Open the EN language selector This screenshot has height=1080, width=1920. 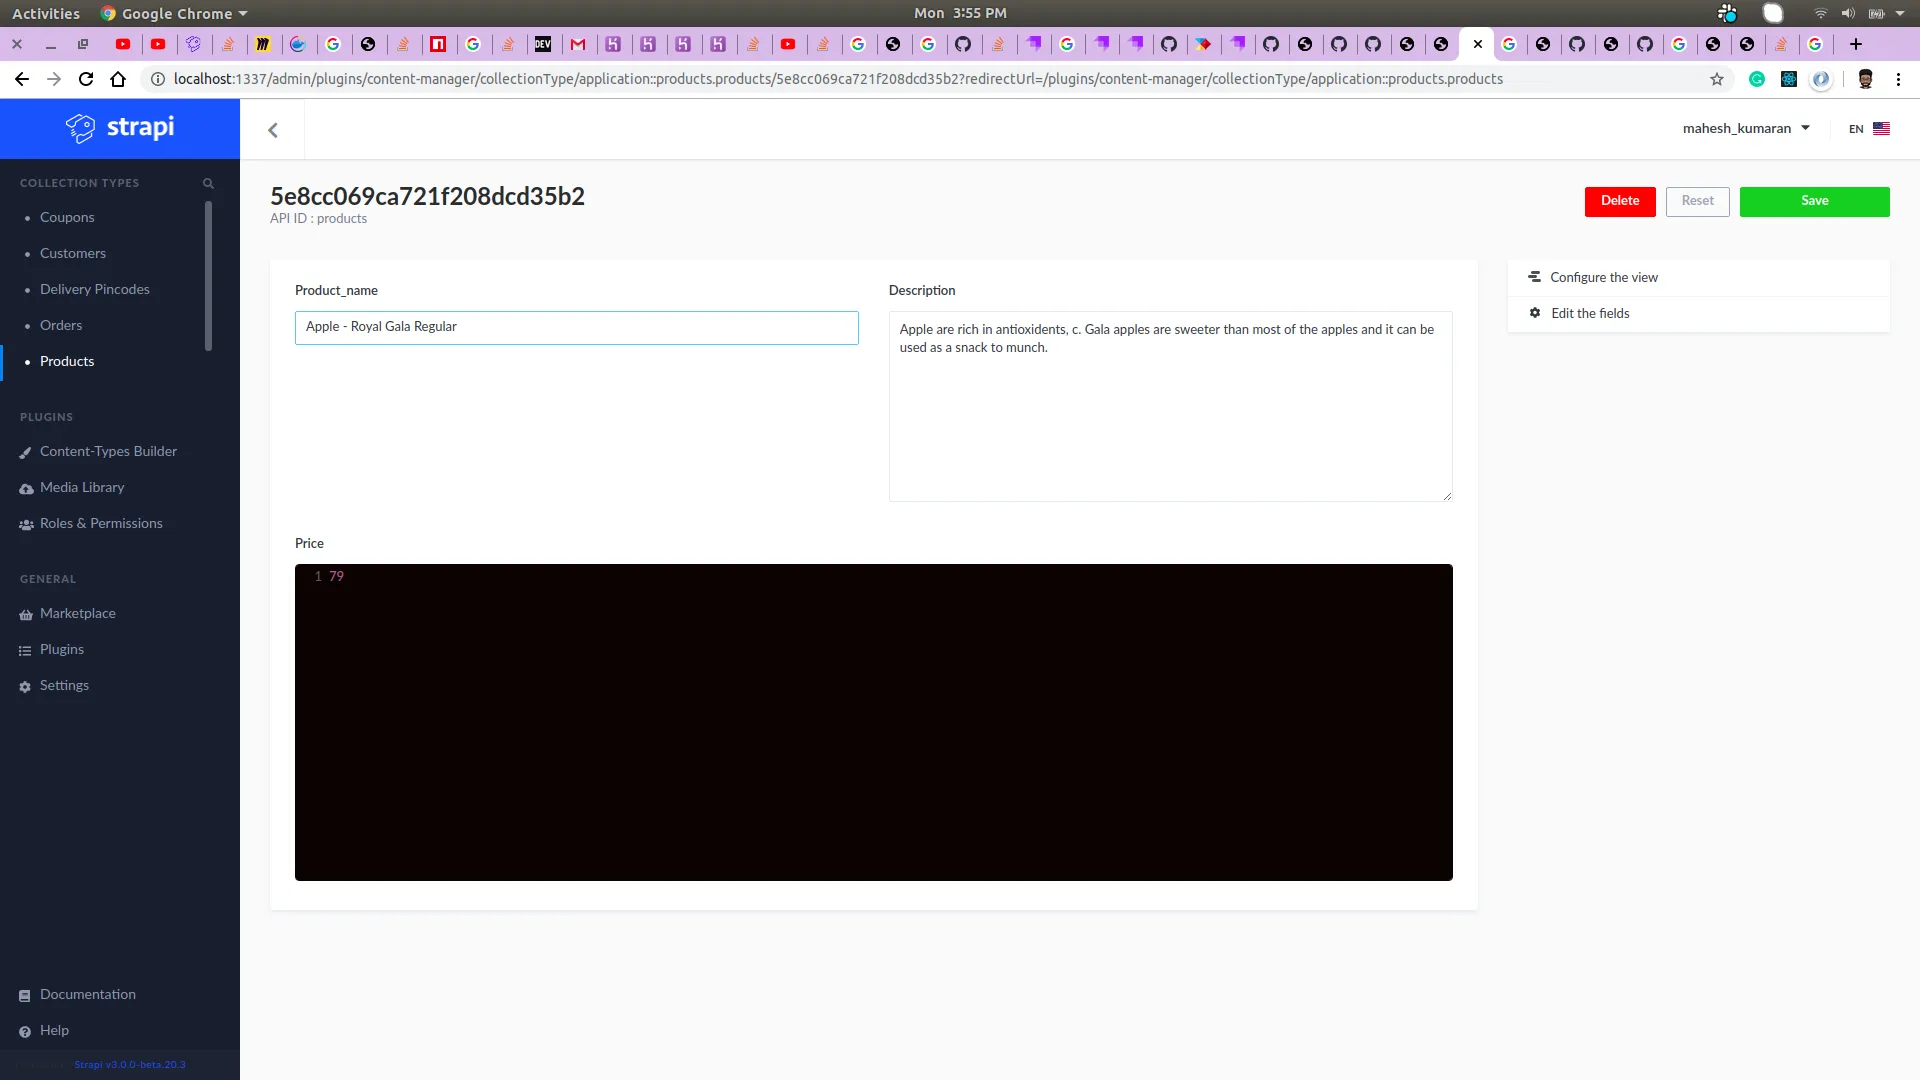(x=1868, y=129)
